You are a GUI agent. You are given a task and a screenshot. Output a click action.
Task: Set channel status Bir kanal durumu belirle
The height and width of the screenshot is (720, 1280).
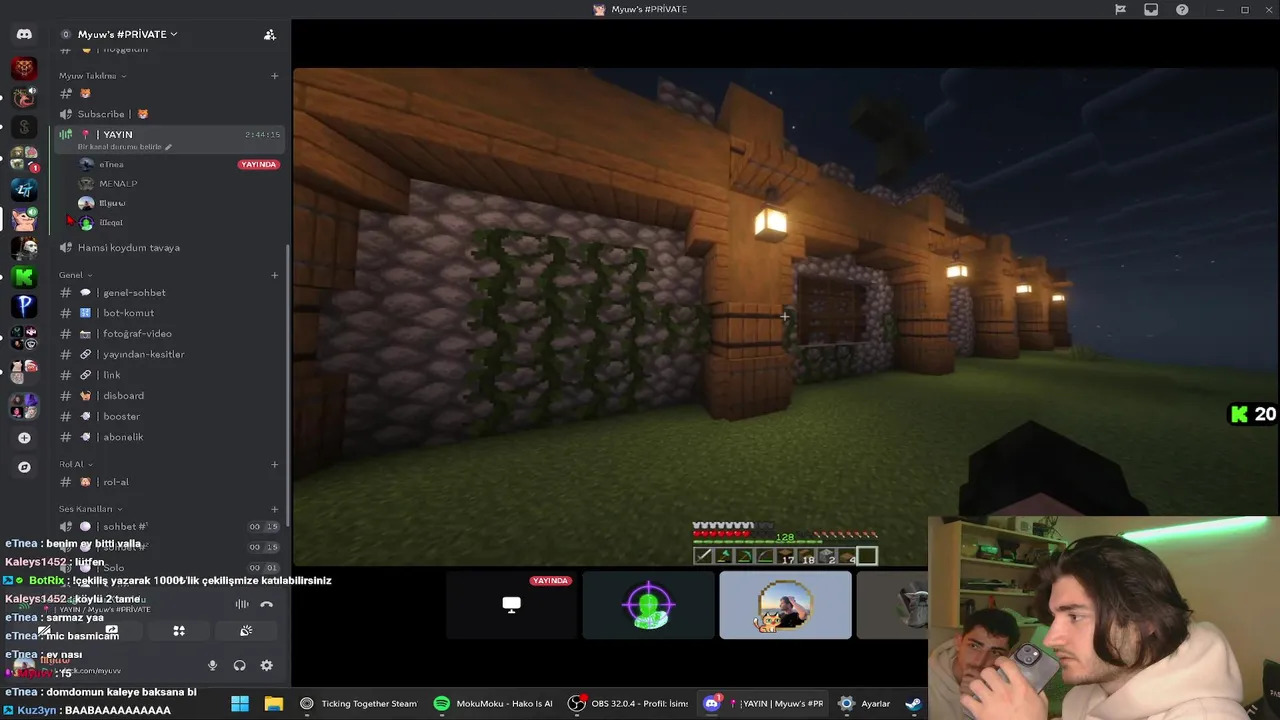124,147
